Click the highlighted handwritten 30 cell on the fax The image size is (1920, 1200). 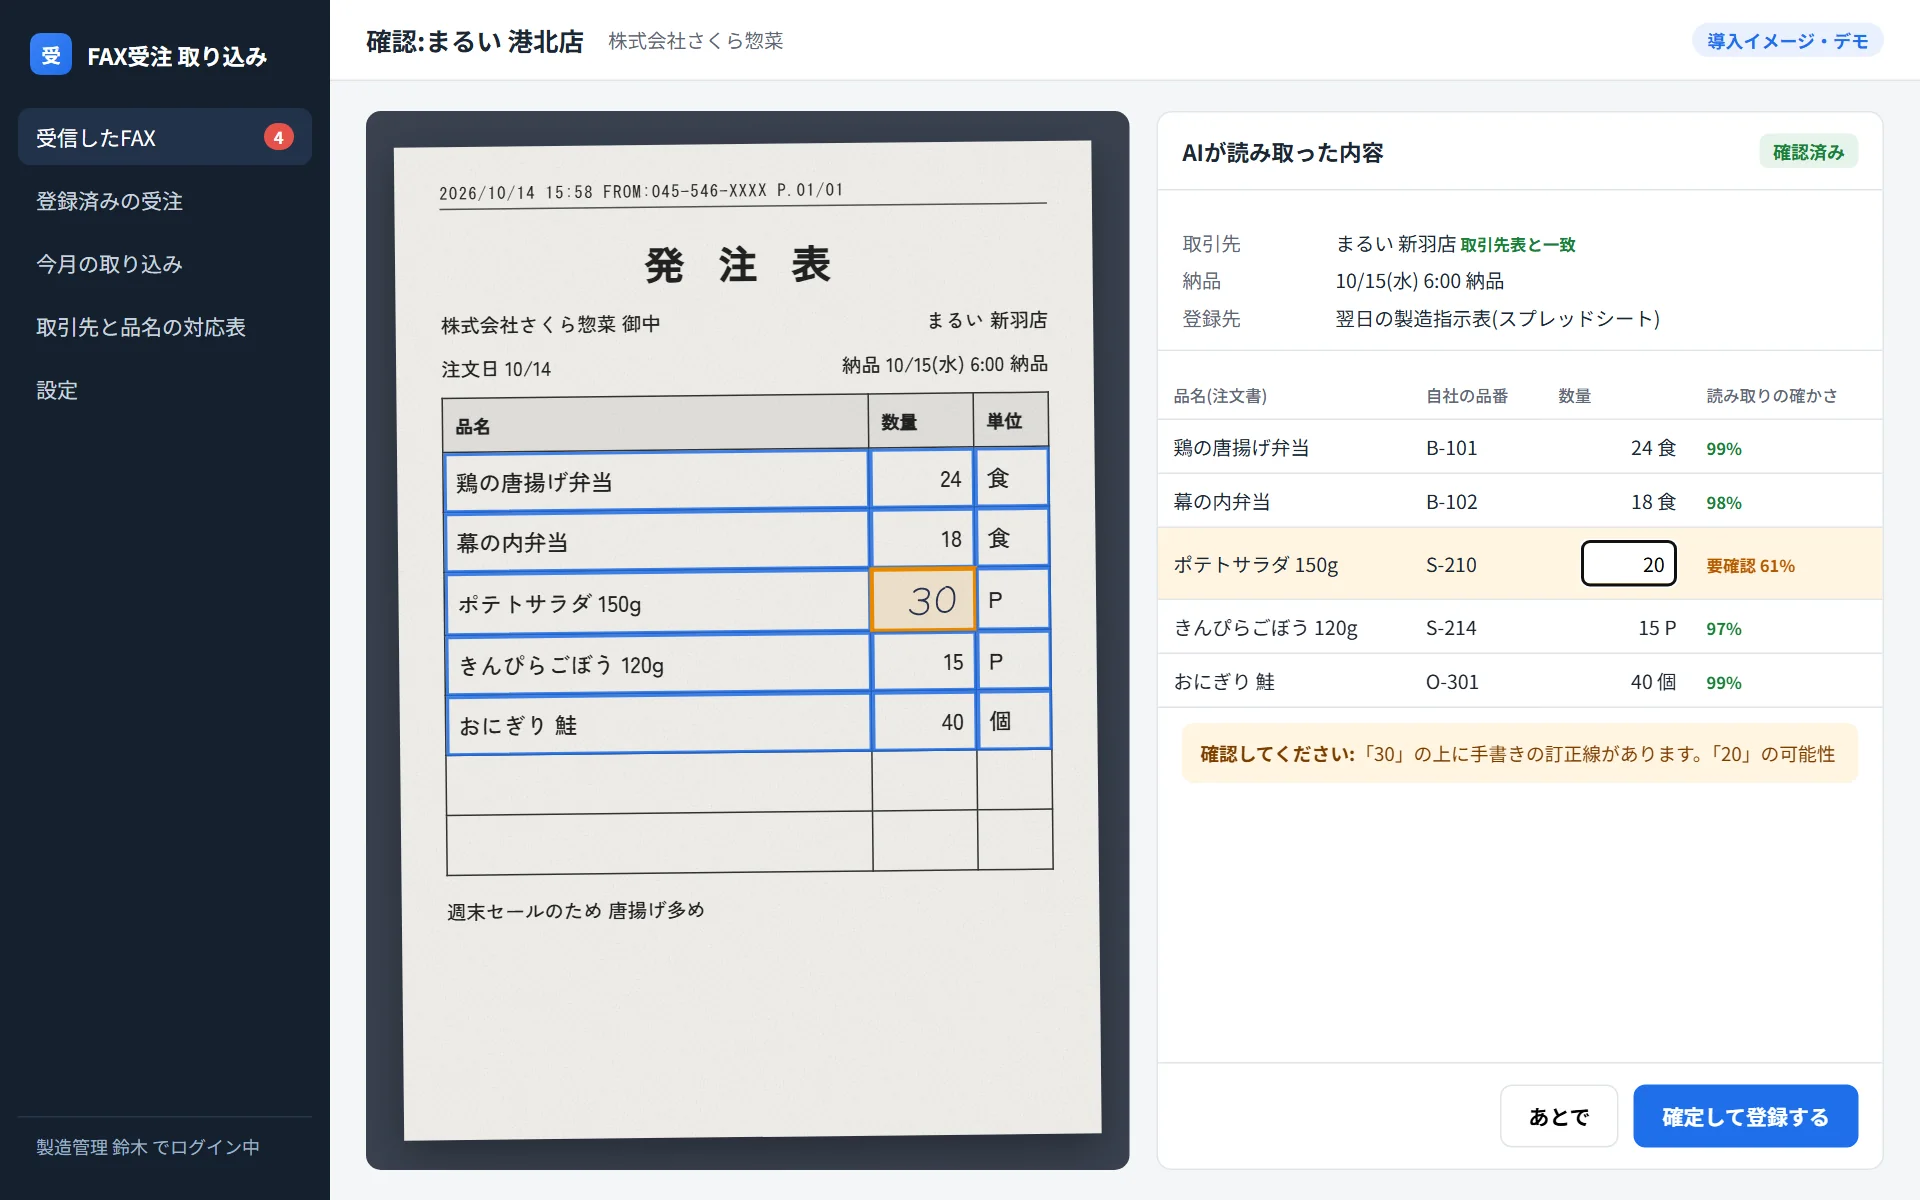click(x=922, y=600)
